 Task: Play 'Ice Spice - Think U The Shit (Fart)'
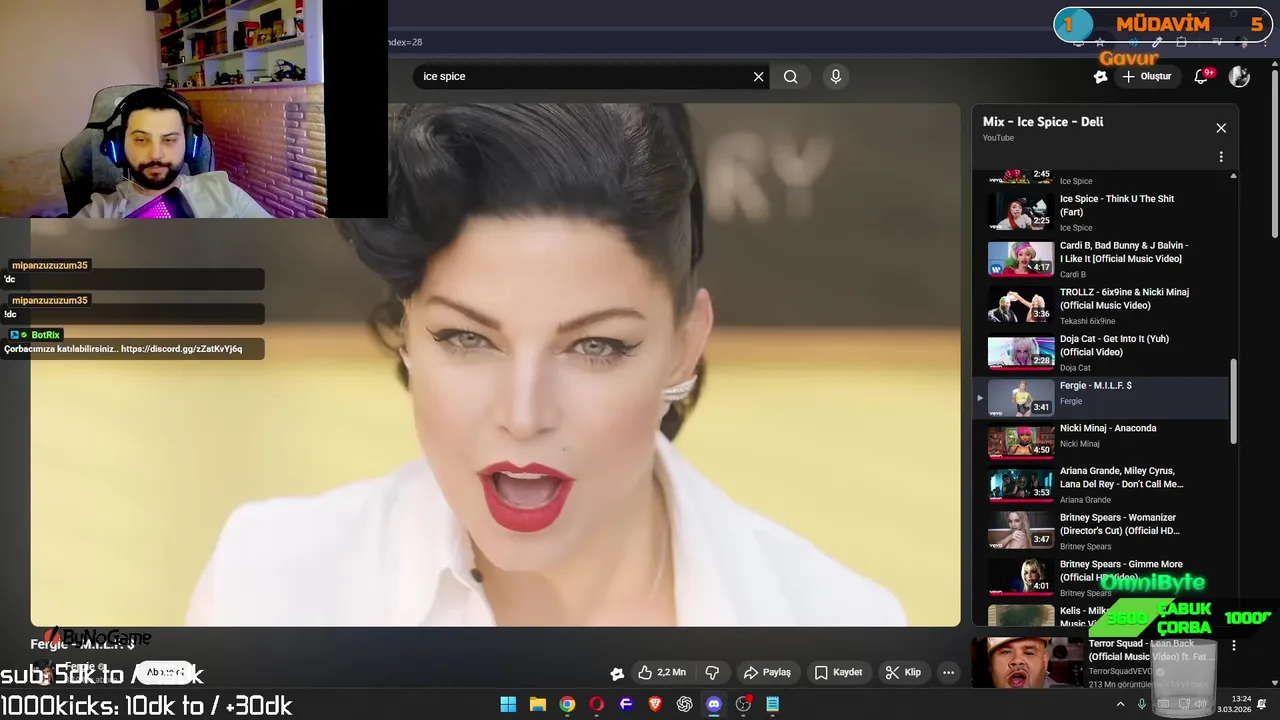[x=1117, y=205]
